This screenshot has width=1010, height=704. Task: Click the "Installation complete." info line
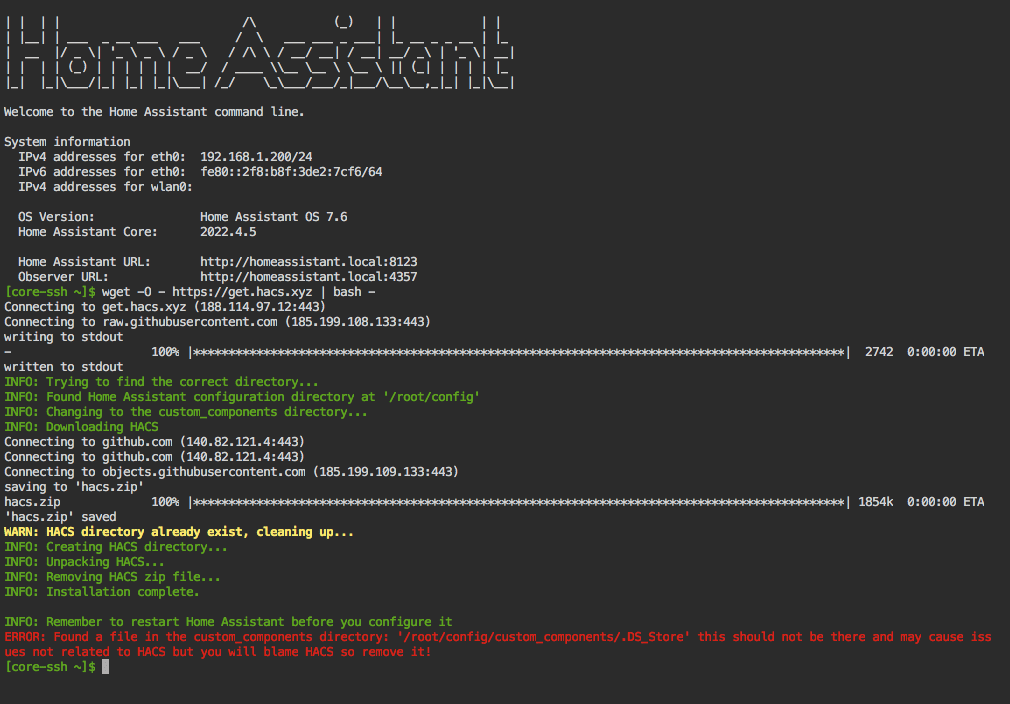[x=102, y=592]
